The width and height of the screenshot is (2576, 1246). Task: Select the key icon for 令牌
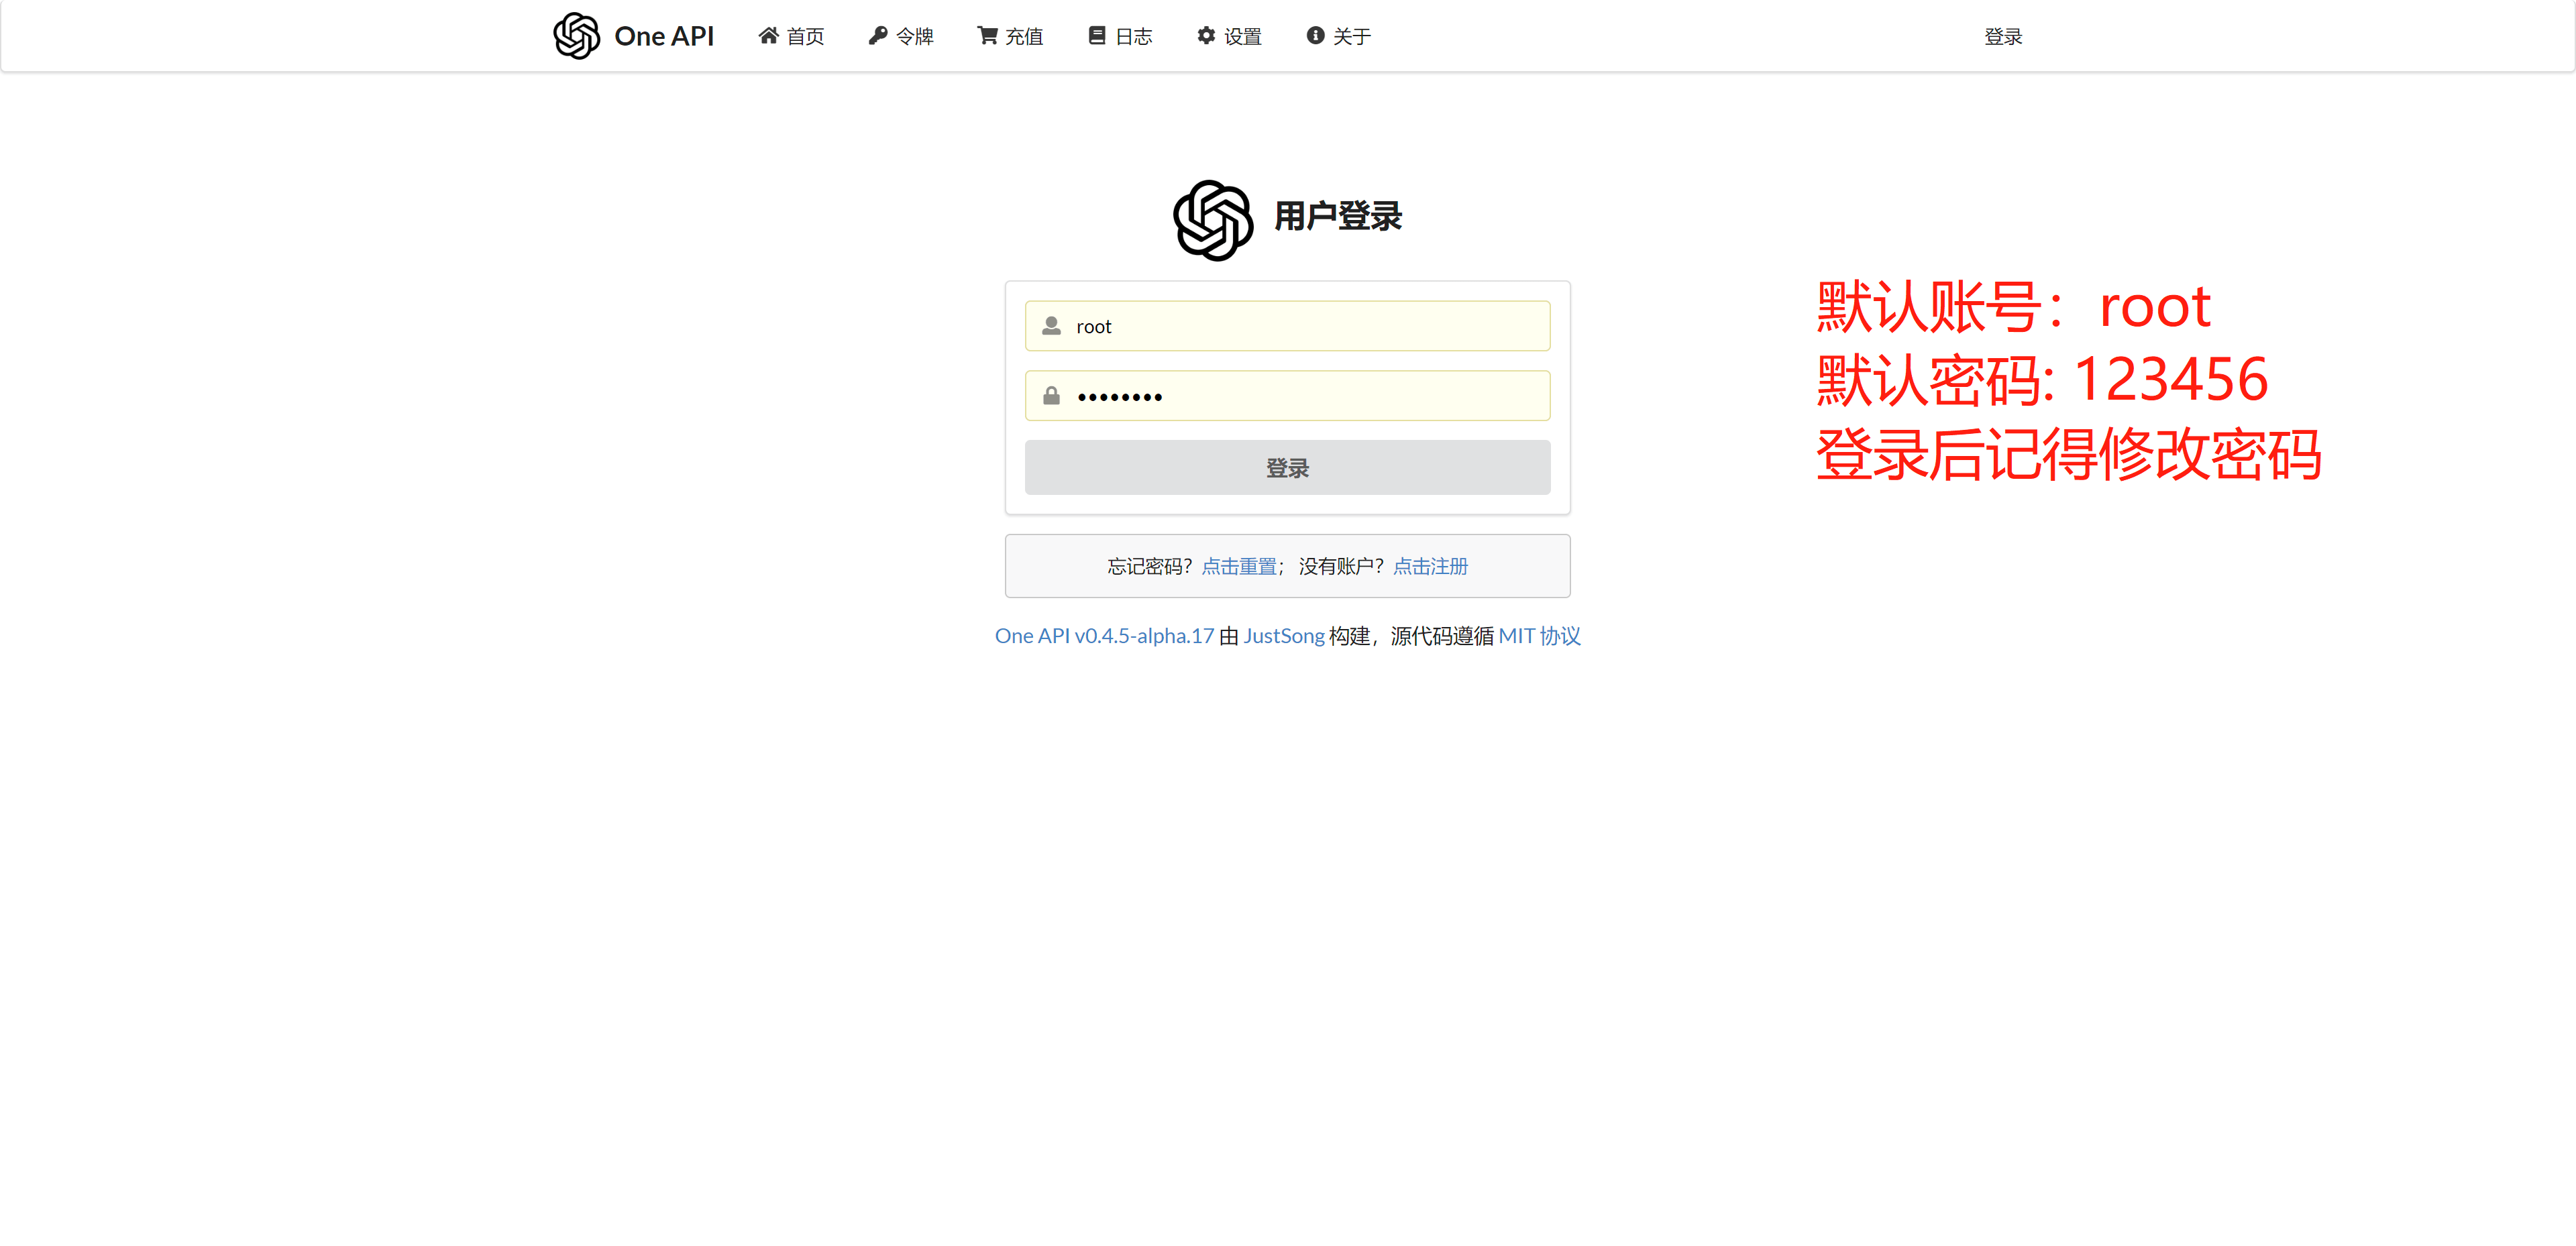(878, 36)
